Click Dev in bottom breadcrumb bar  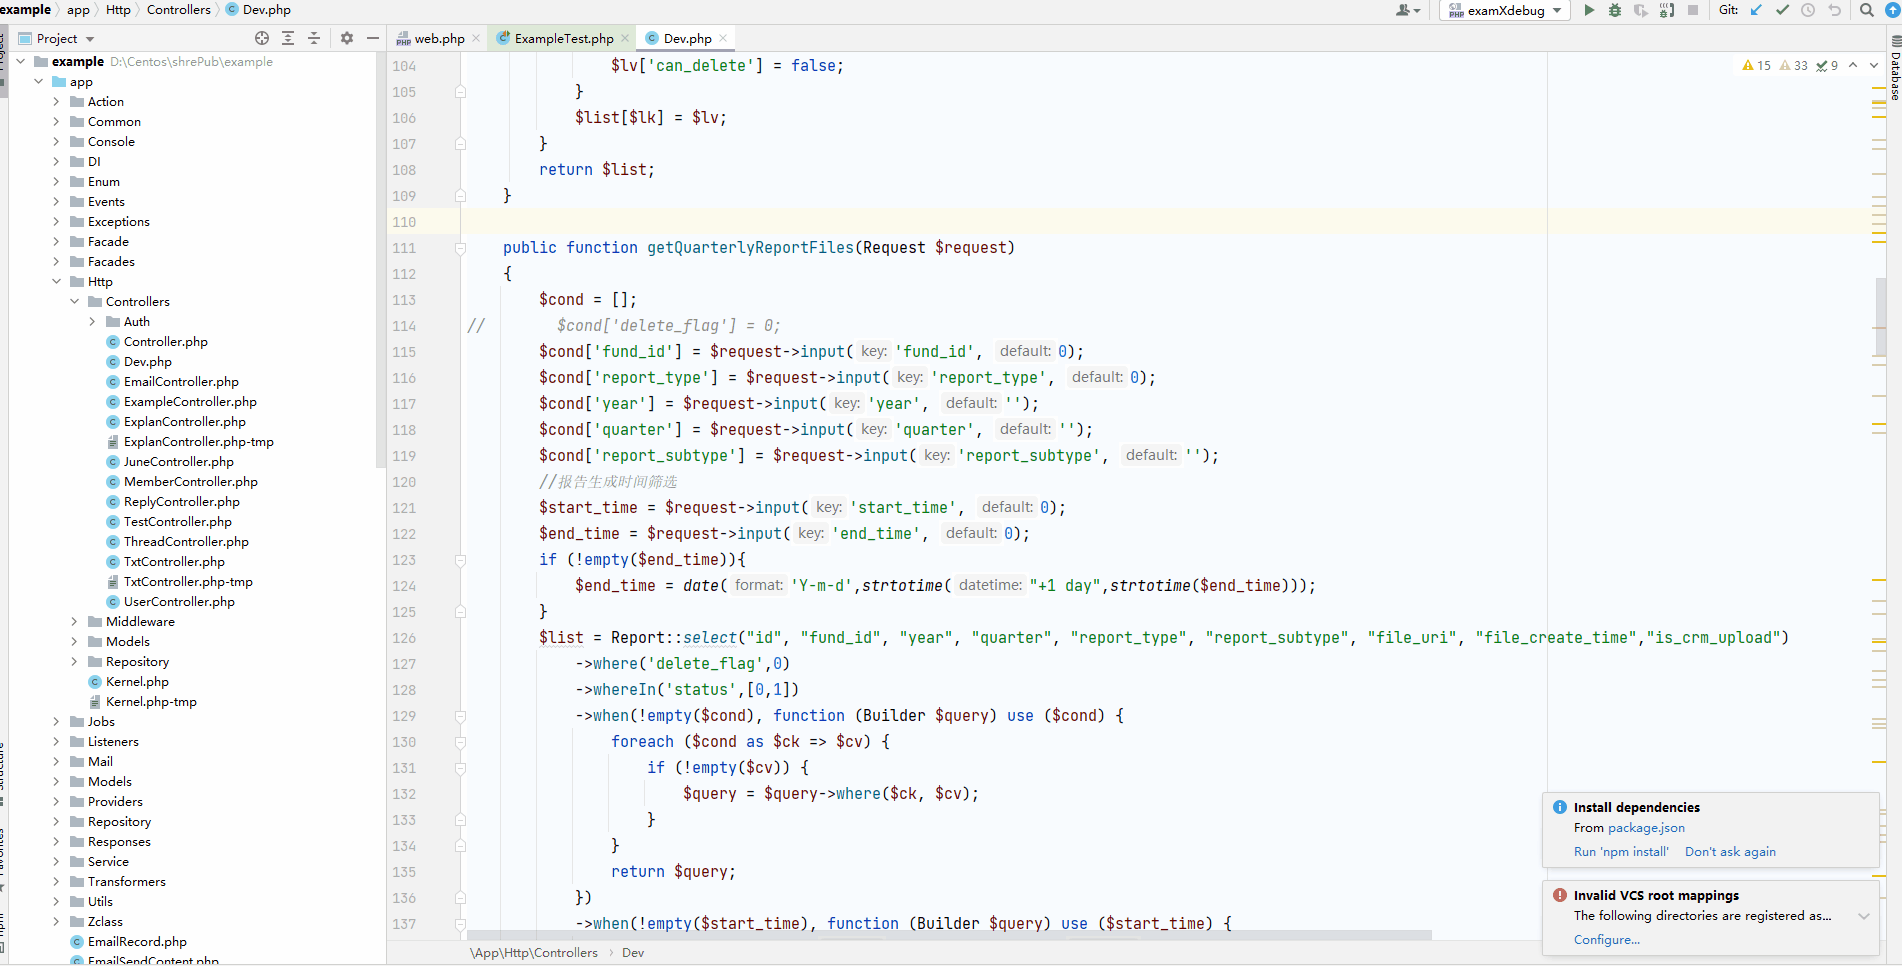(x=633, y=953)
